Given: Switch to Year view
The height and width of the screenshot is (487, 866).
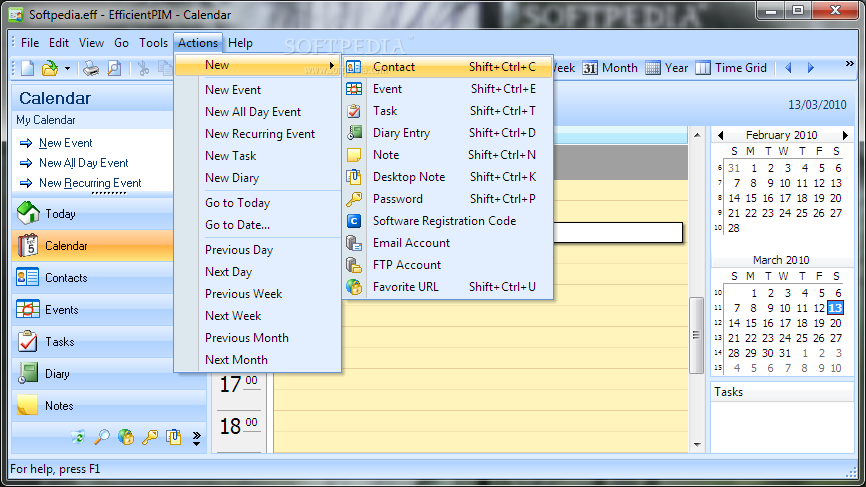Looking at the screenshot, I should [667, 68].
